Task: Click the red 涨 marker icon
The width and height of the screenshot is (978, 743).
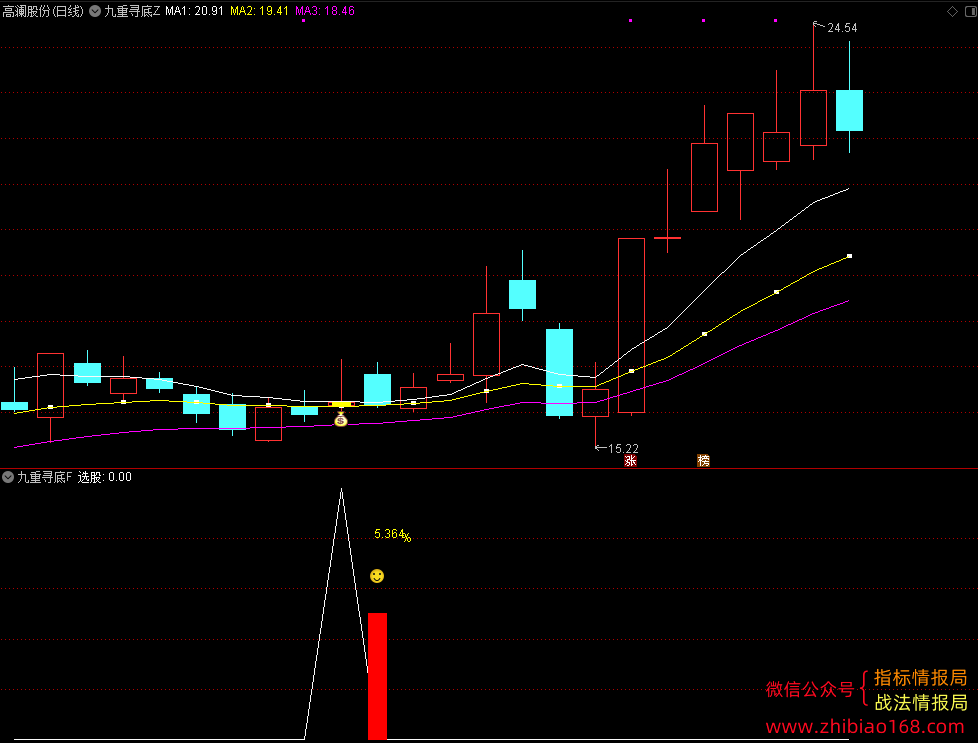Action: coord(631,461)
